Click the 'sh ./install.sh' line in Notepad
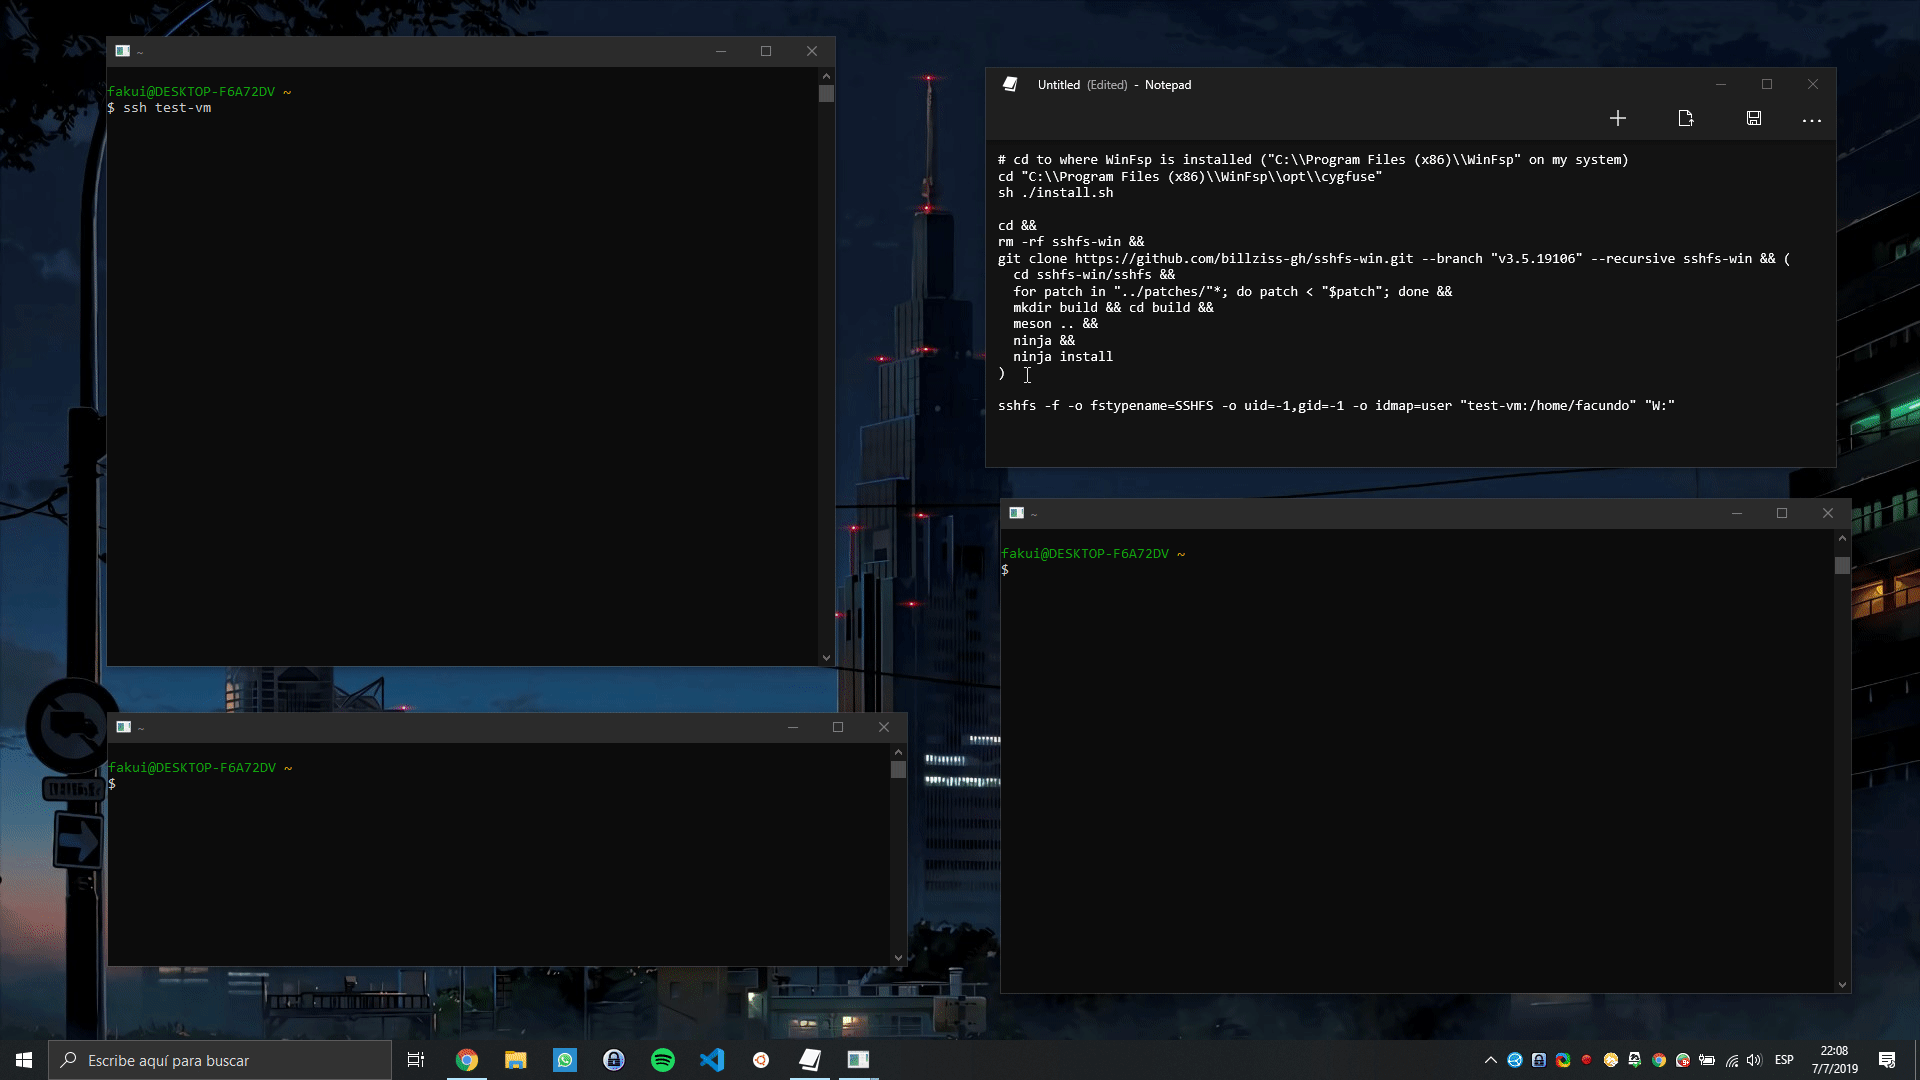This screenshot has height=1080, width=1920. click(1055, 193)
